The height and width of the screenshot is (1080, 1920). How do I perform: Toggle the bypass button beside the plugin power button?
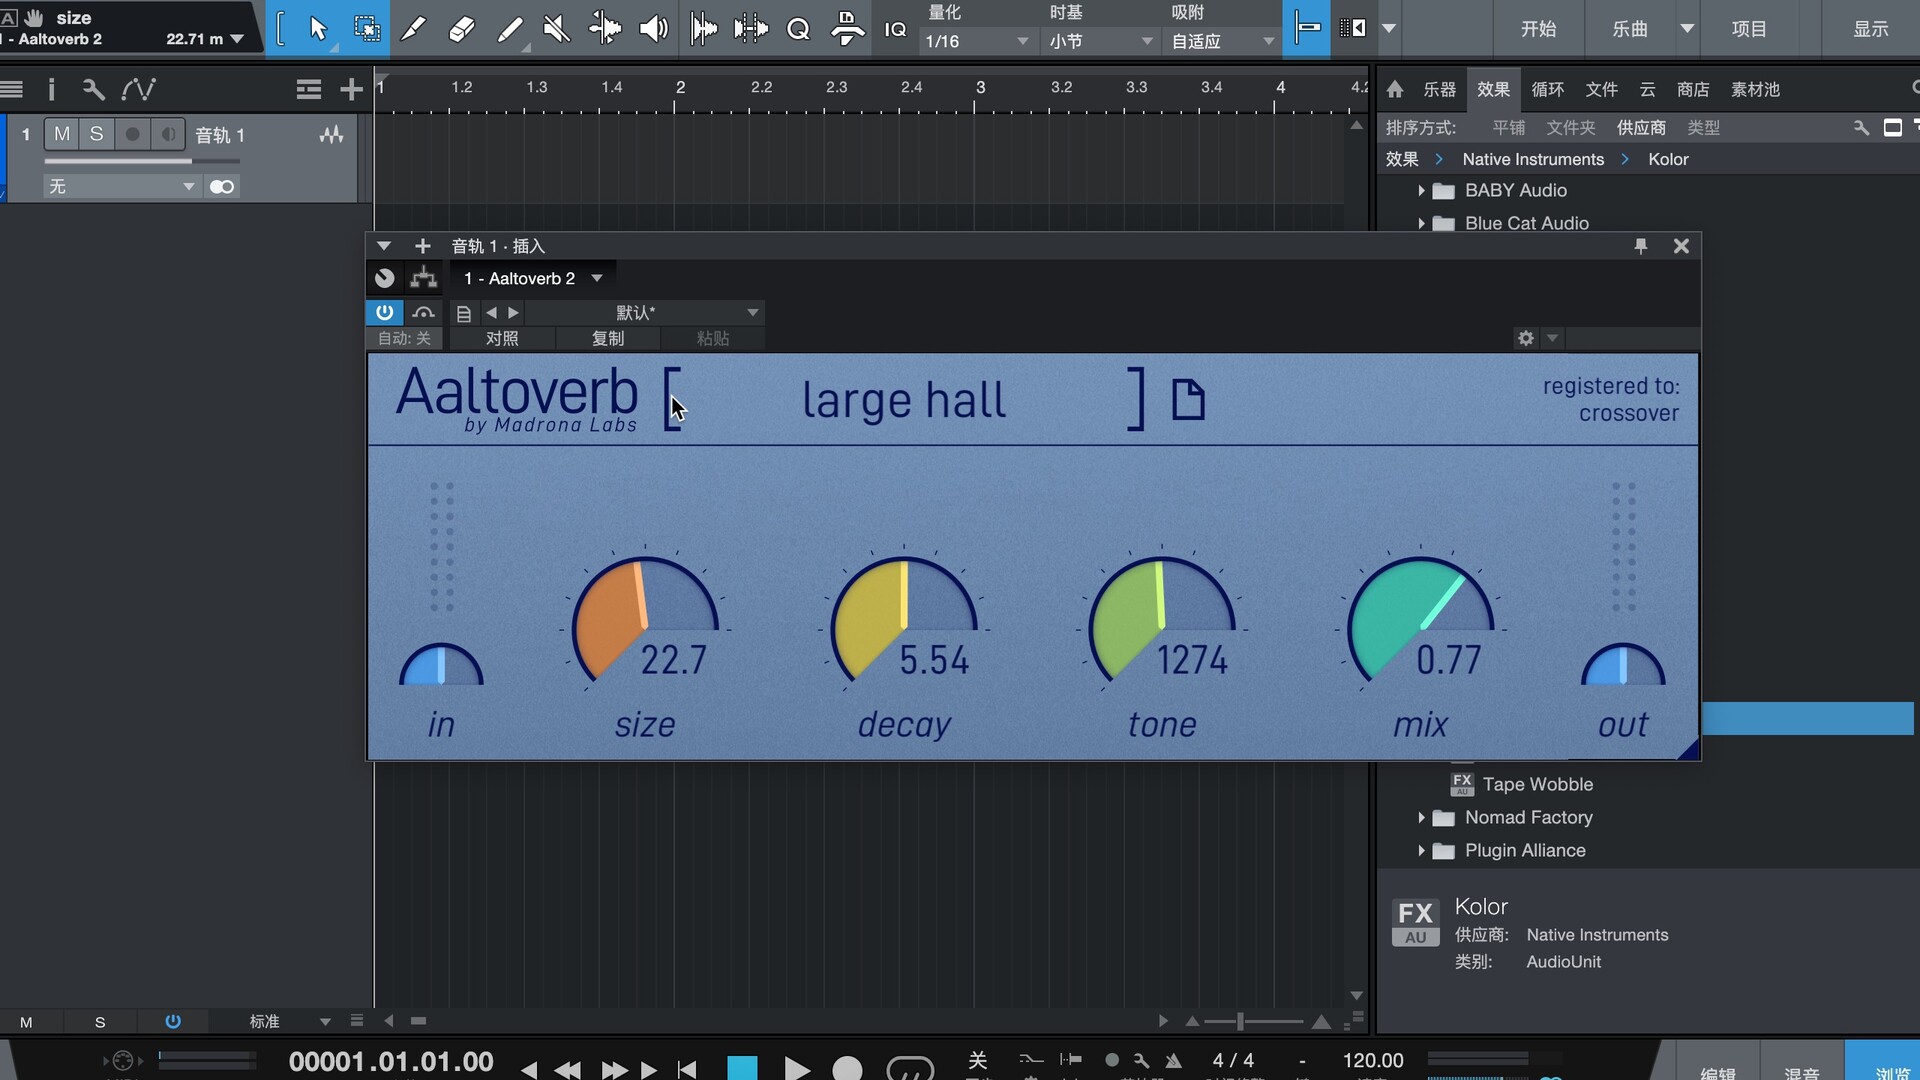click(423, 312)
